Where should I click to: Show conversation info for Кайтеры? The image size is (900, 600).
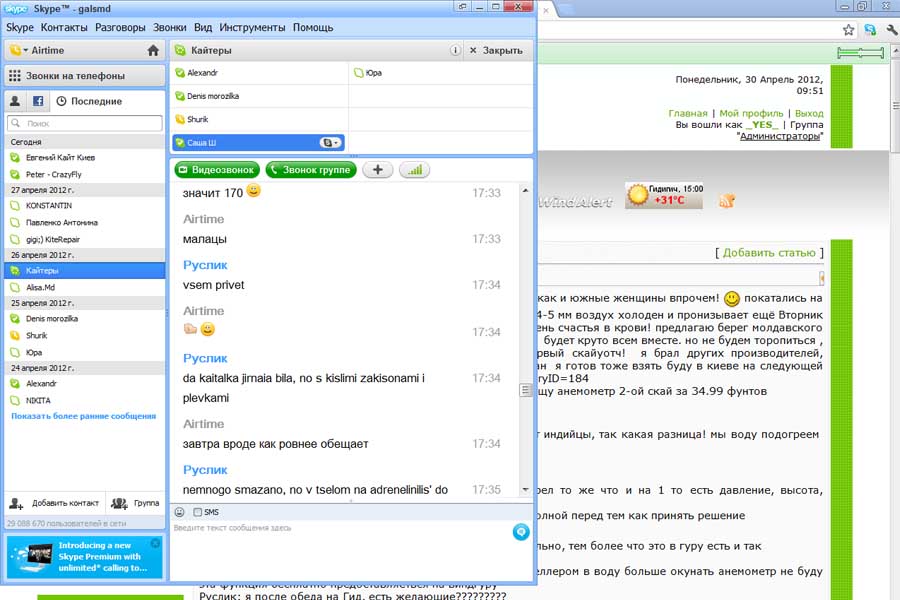455,51
